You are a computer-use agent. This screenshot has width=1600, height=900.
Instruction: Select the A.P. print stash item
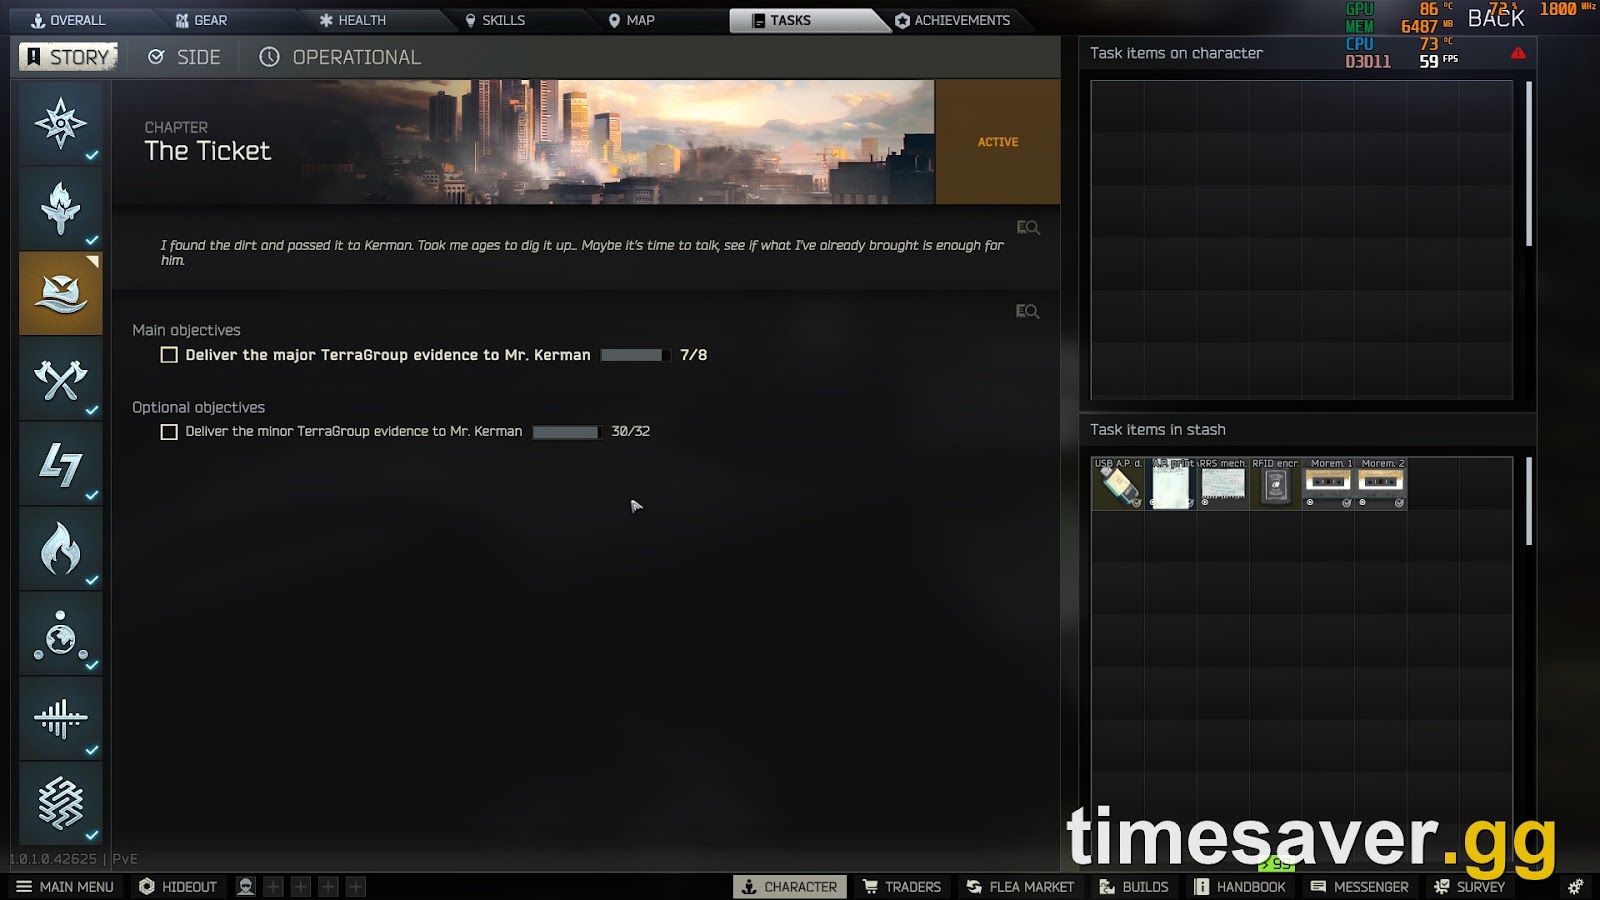tap(1171, 484)
